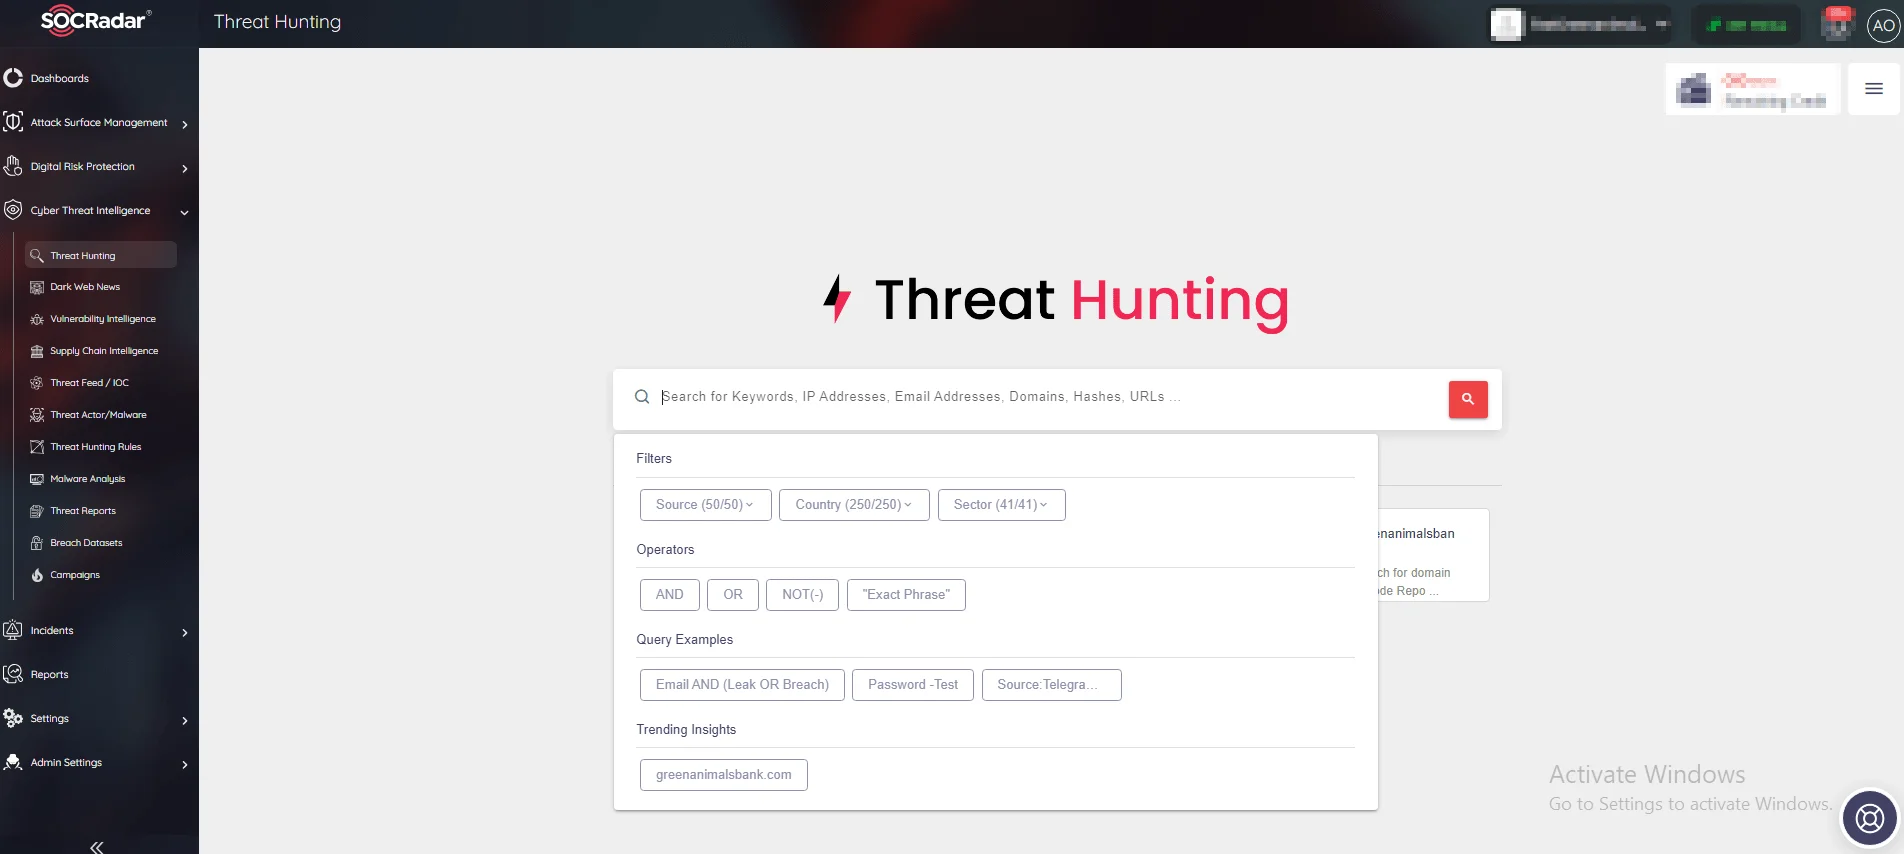Collapse the sidebar with double chevron

[97, 846]
